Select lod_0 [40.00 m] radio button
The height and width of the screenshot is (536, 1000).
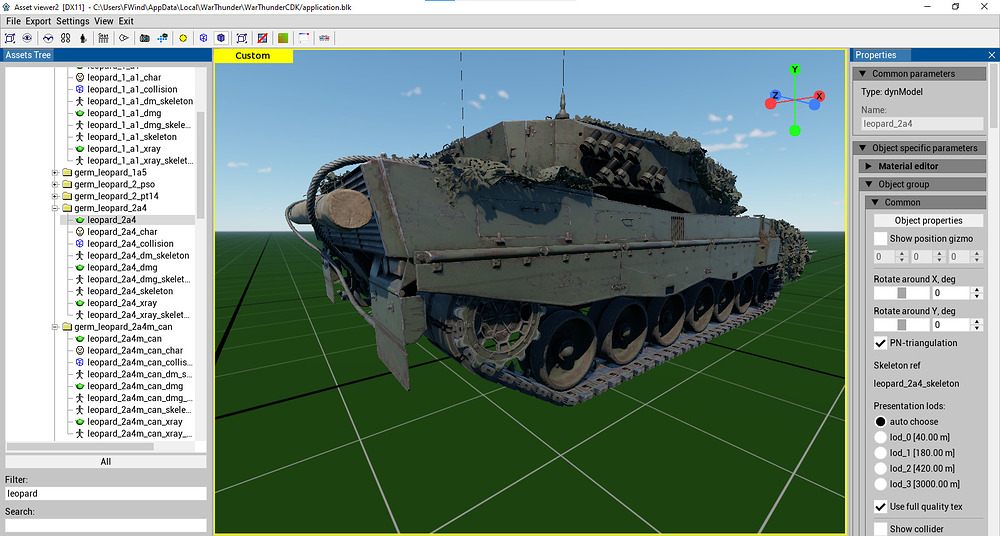click(881, 437)
